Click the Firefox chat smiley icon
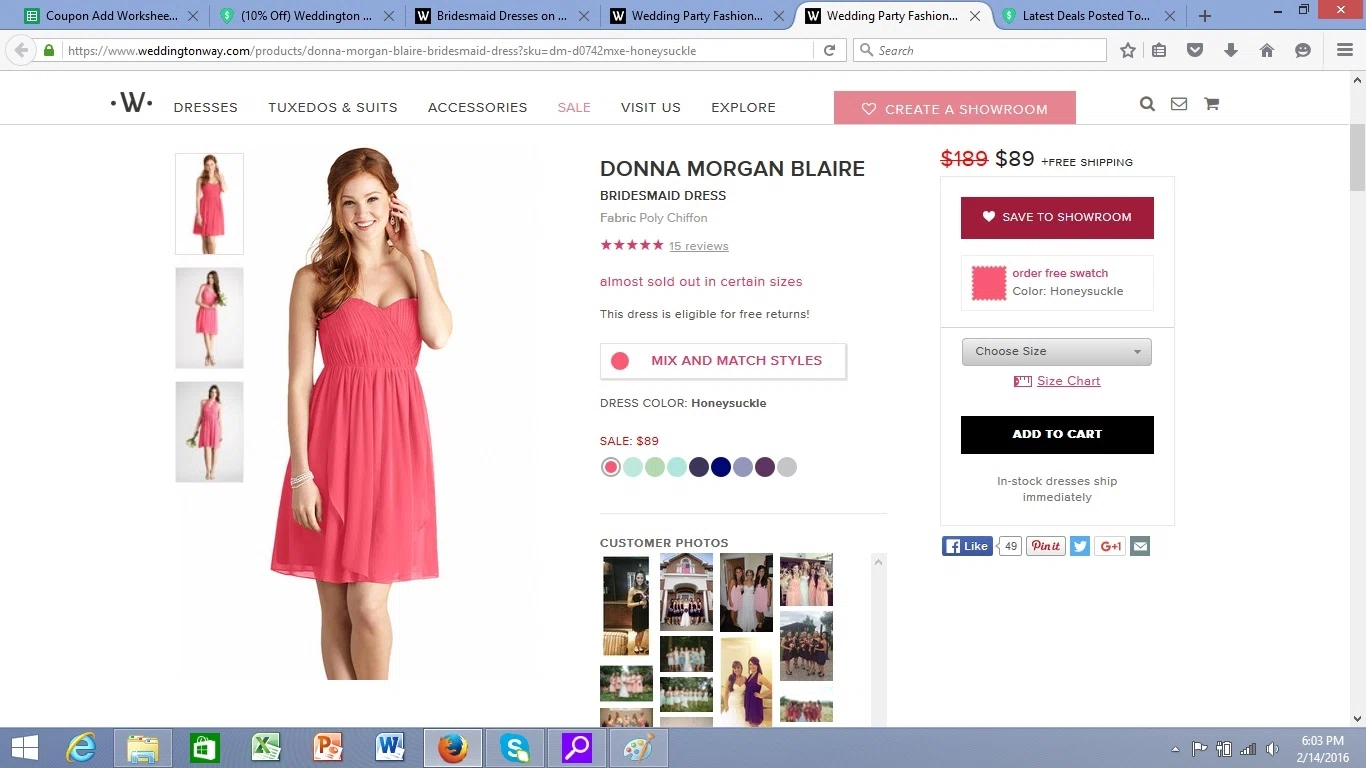 coord(1303,50)
